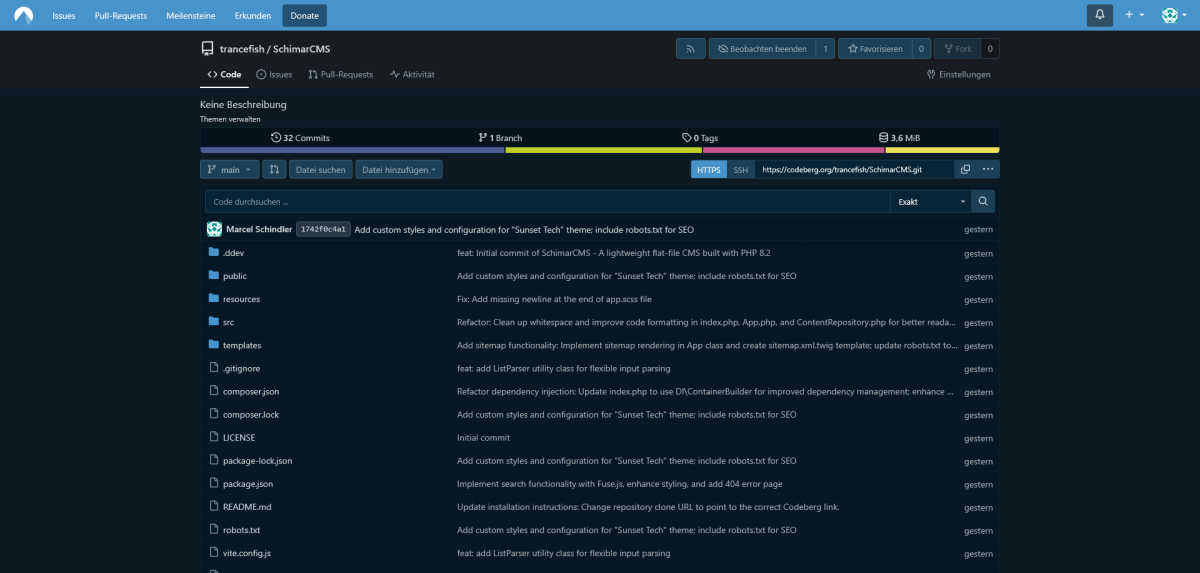The image size is (1200, 573).
Task: Click the compare branches icon
Action: click(x=274, y=170)
